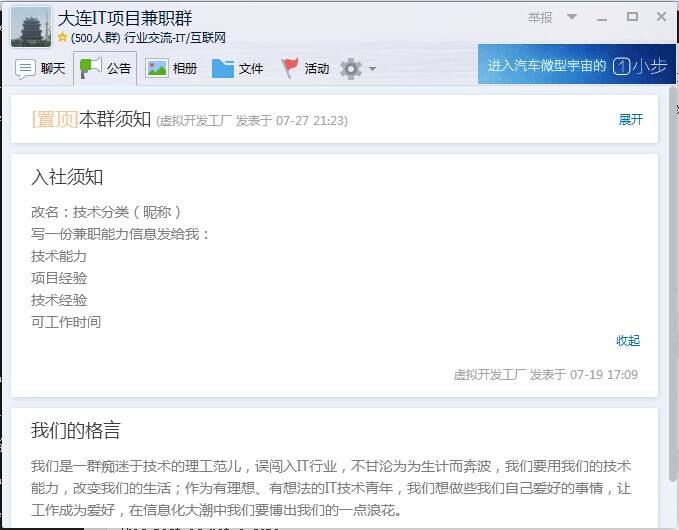Click the 我们的格言 announcement heading
679x530 pixels.
[x=76, y=430]
